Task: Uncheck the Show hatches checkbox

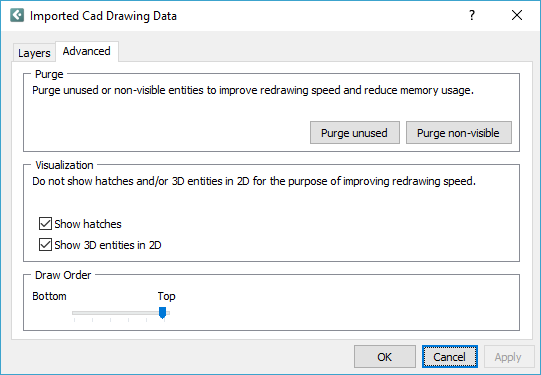Action: click(x=45, y=224)
